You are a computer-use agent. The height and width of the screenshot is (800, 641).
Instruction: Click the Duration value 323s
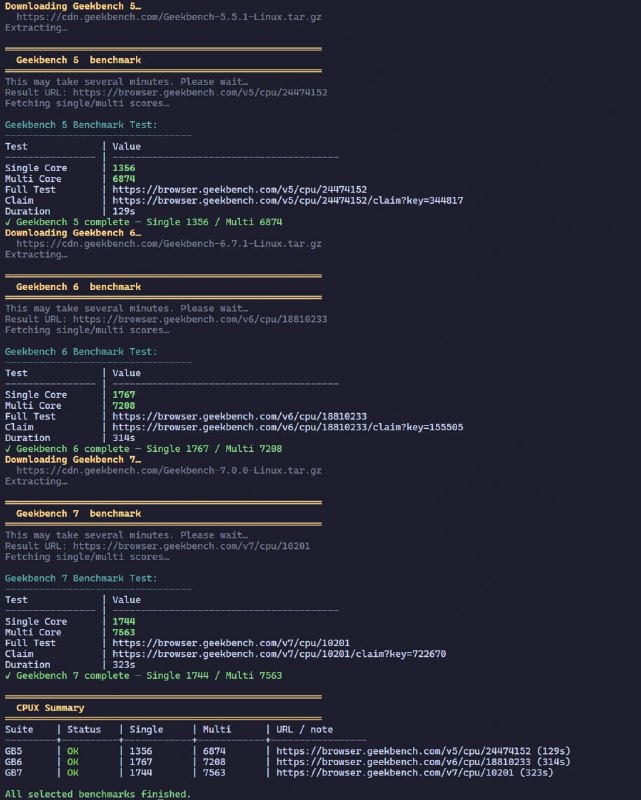tap(124, 665)
